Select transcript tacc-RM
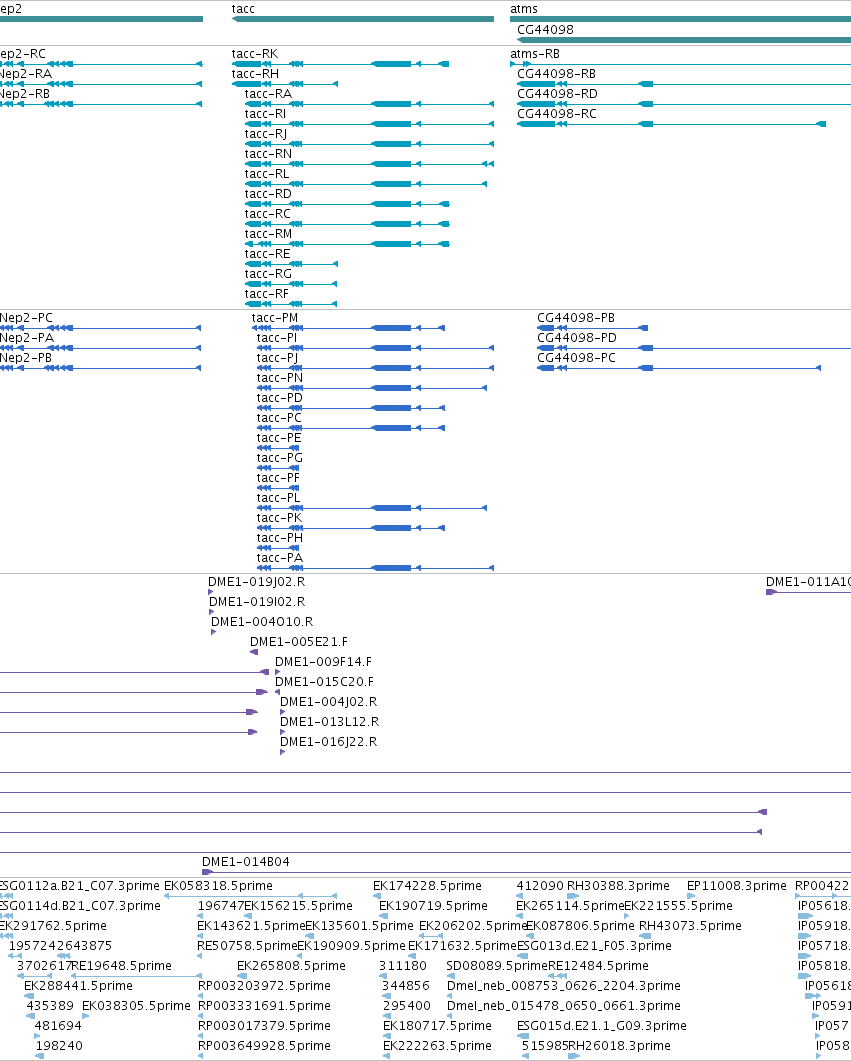The image size is (851, 1061). pyautogui.click(x=347, y=244)
